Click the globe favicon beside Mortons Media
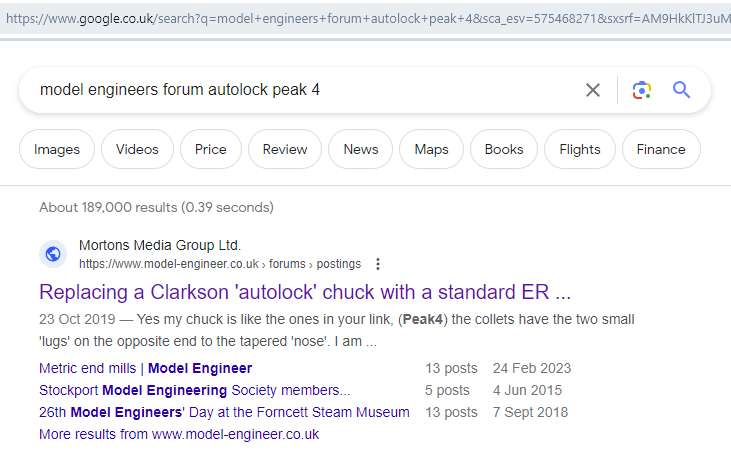731x466 pixels. click(x=53, y=254)
